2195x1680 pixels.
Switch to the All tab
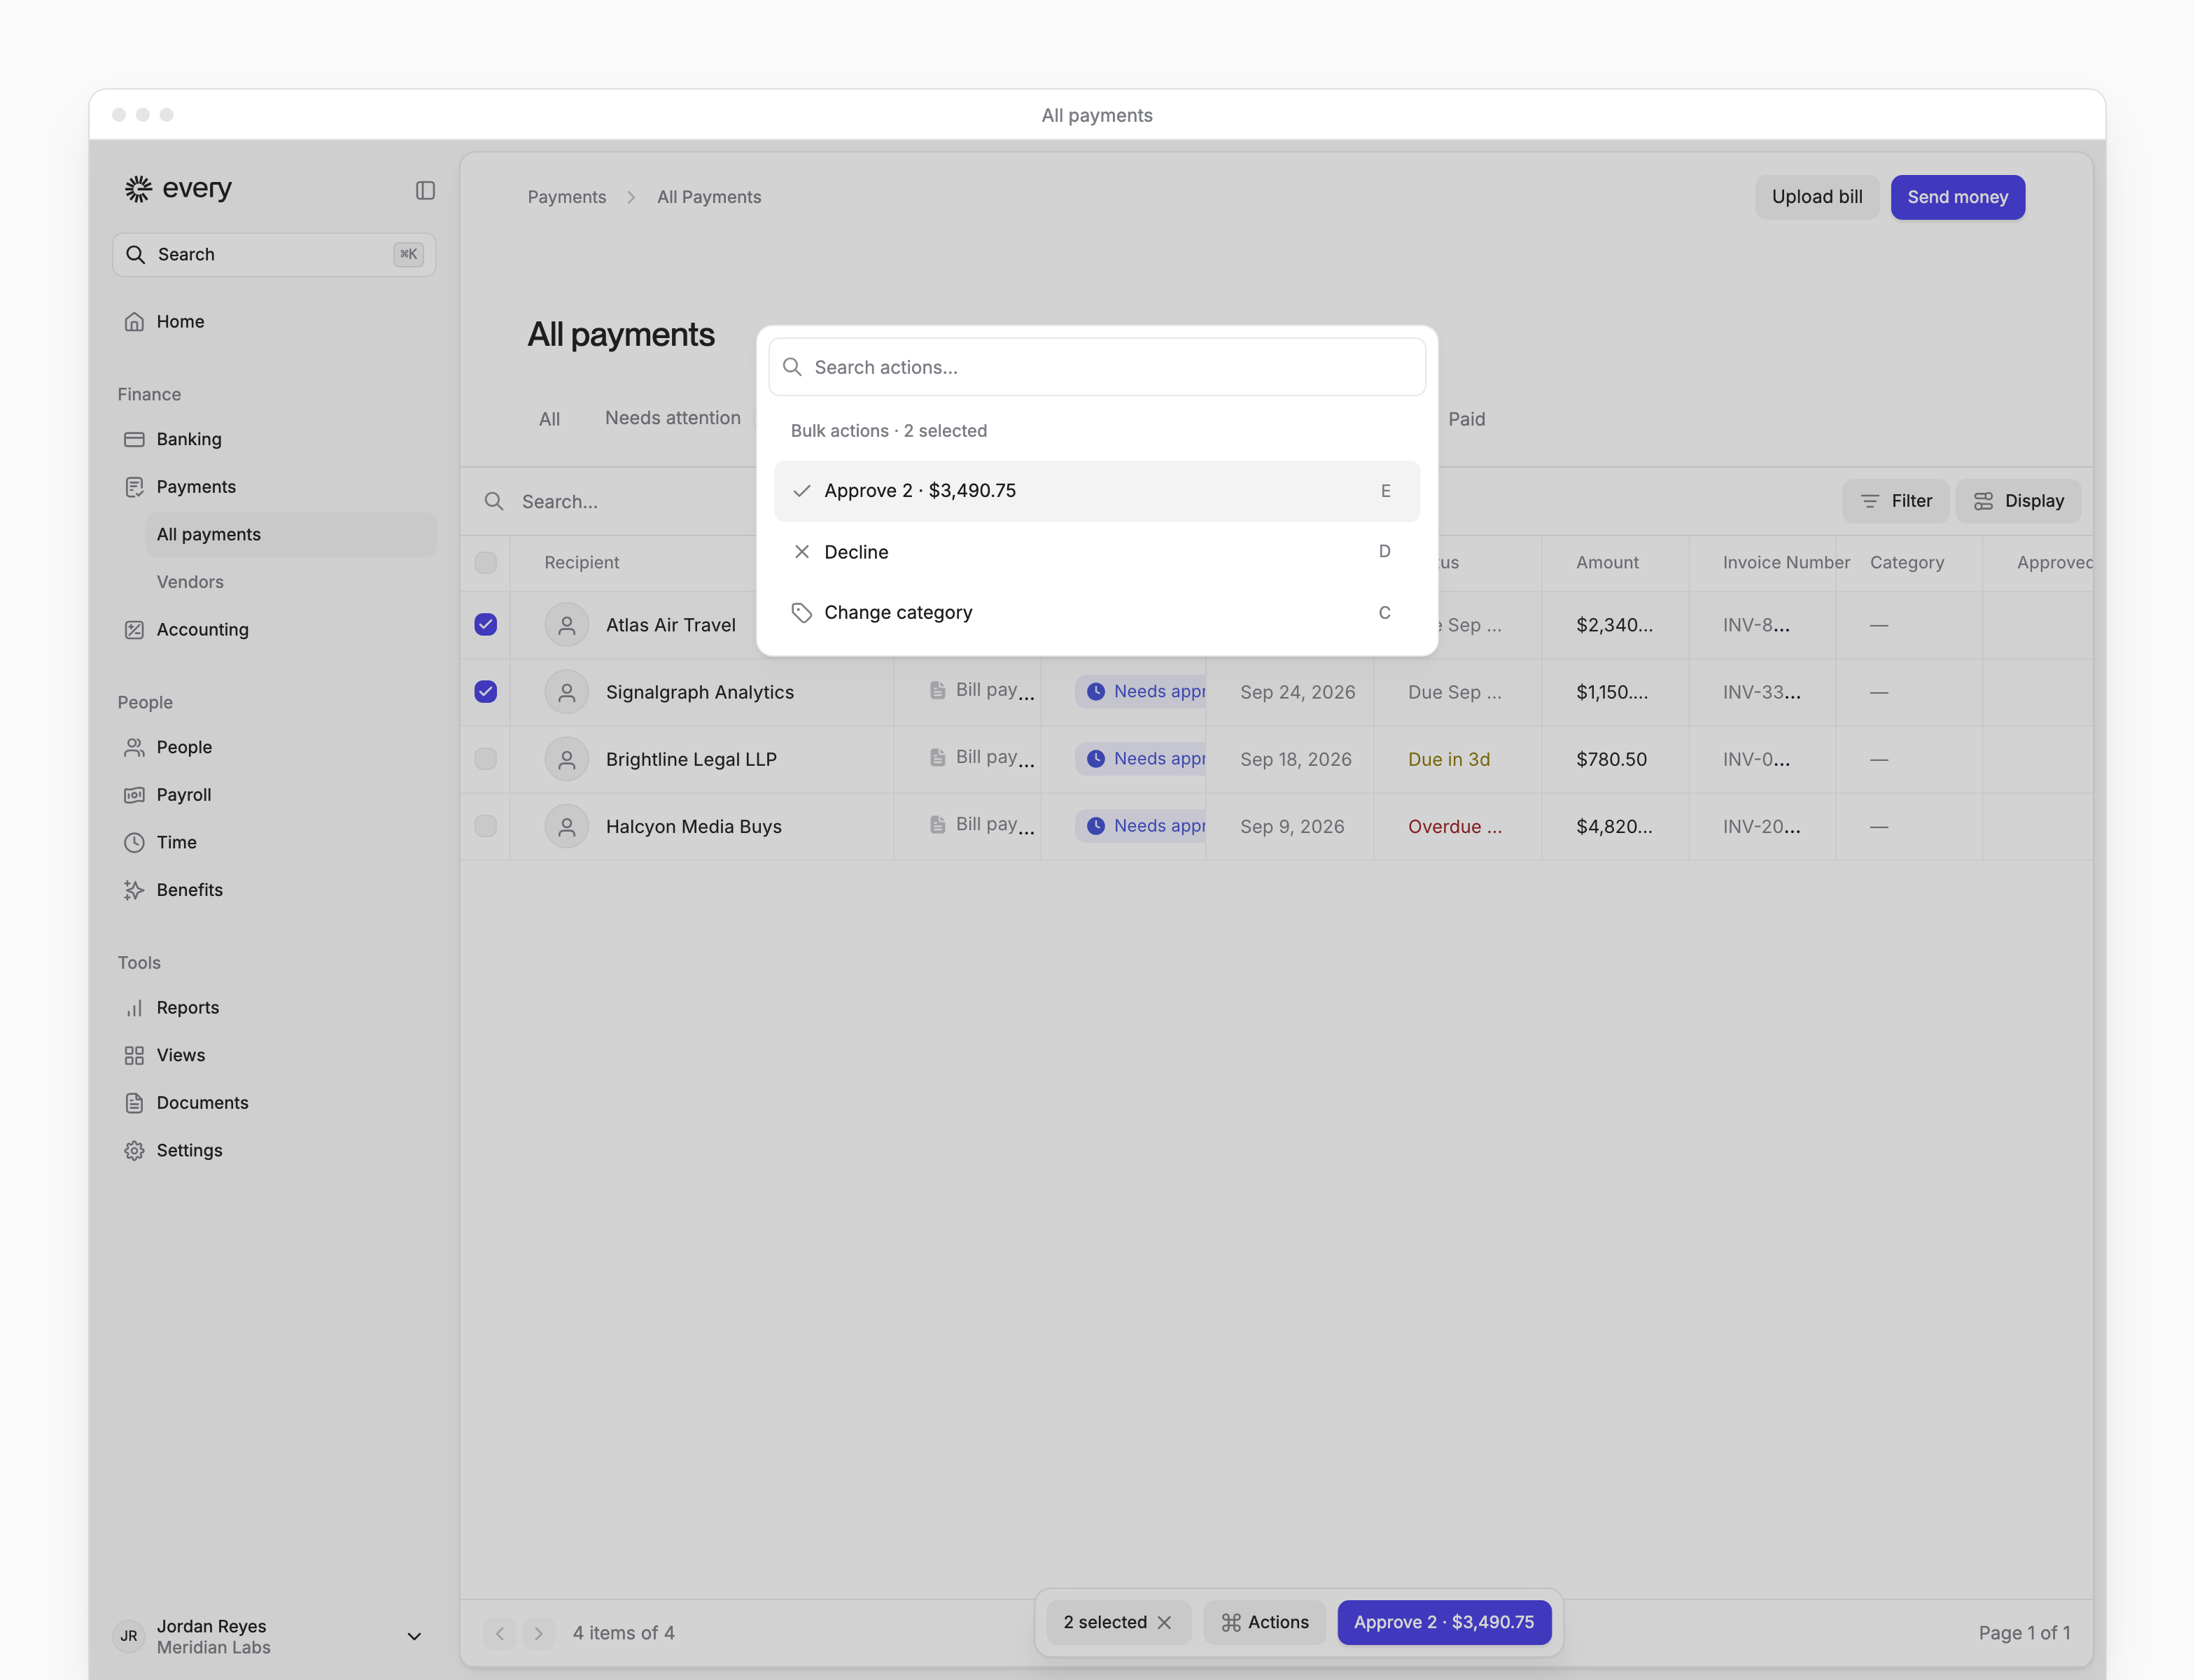point(549,419)
